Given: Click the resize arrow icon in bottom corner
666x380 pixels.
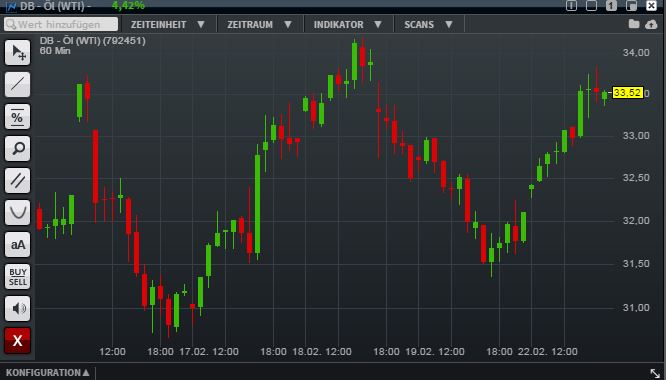Looking at the screenshot, I should pyautogui.click(x=655, y=373).
